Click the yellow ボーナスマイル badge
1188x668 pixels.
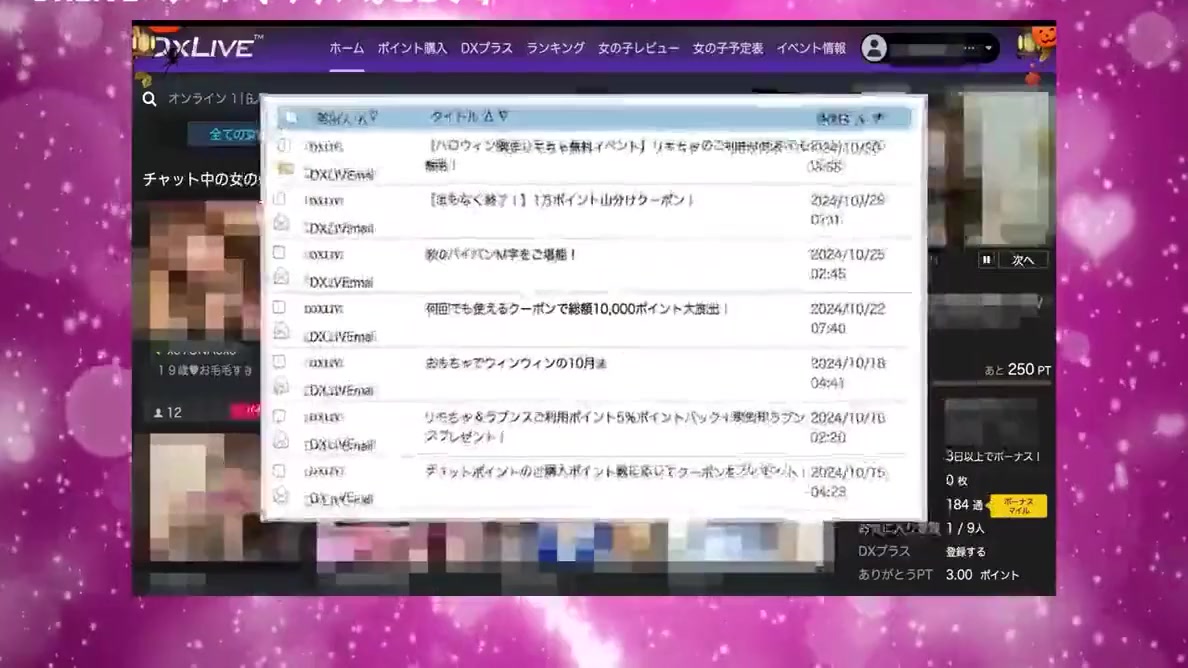pyautogui.click(x=1018, y=506)
